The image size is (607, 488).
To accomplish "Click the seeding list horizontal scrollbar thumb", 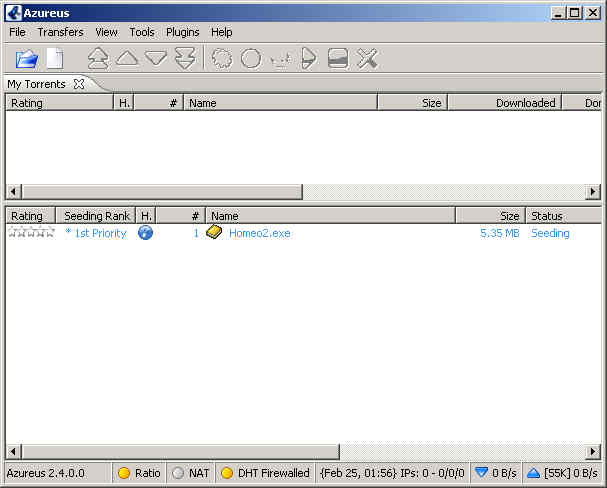I will (180, 452).
